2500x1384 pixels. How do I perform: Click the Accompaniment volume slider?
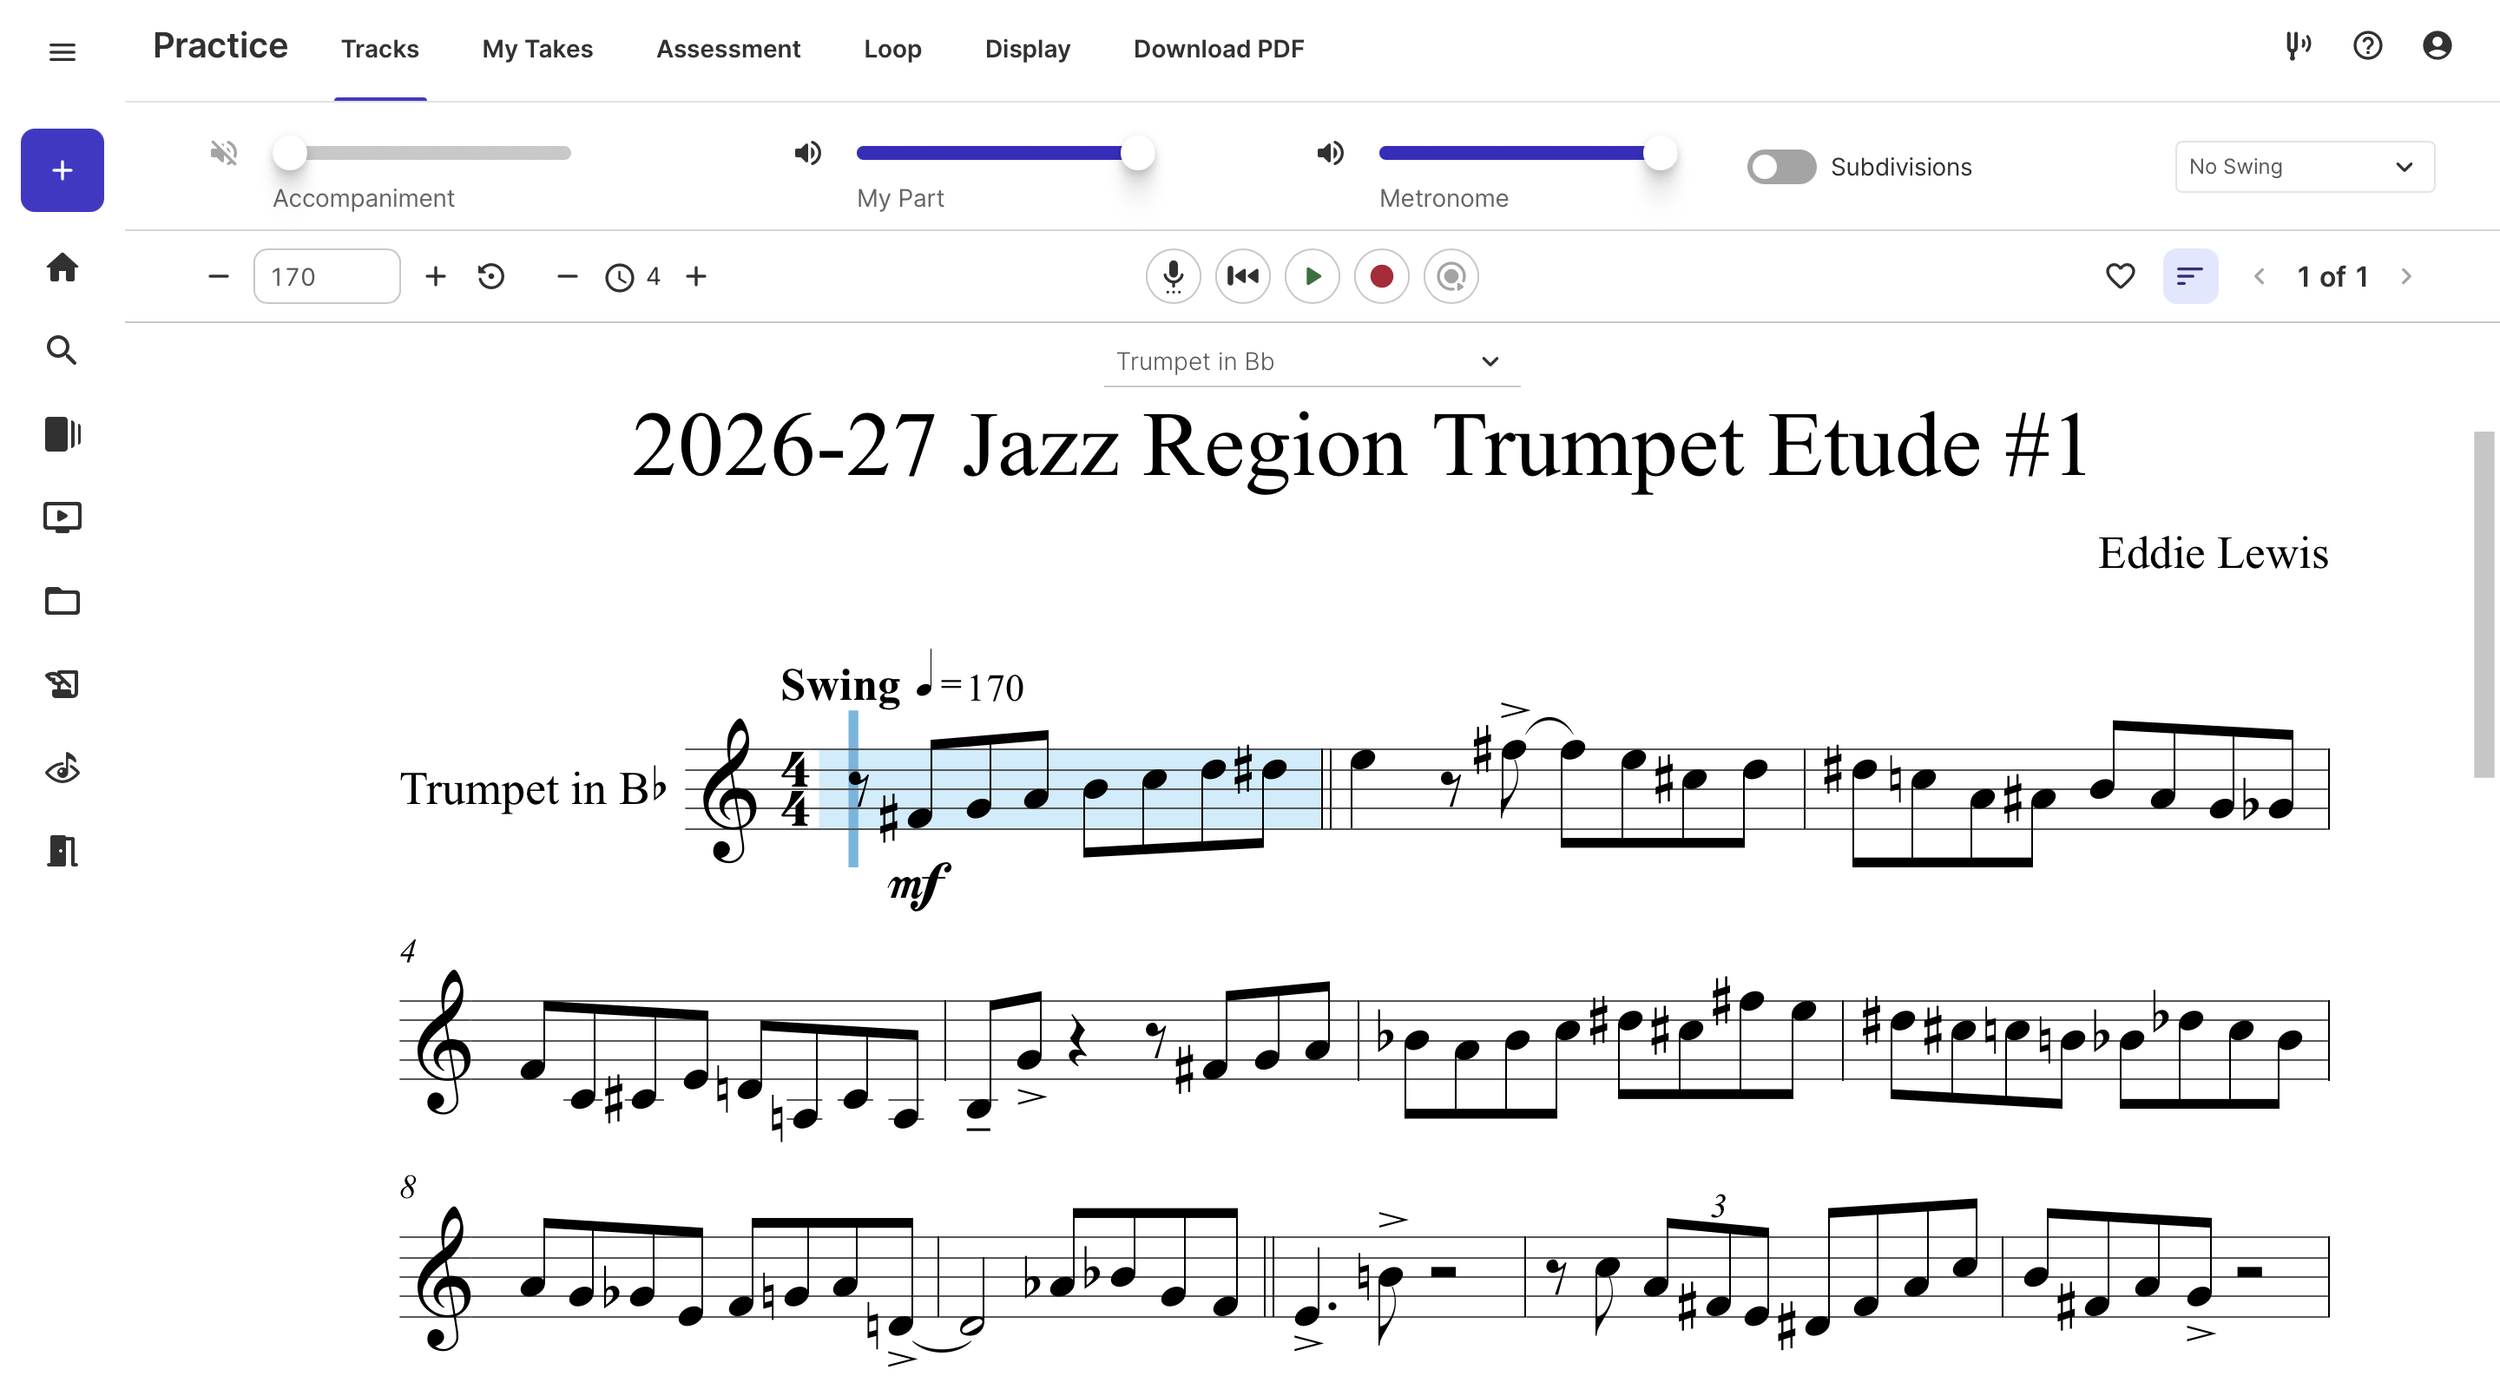(x=422, y=153)
